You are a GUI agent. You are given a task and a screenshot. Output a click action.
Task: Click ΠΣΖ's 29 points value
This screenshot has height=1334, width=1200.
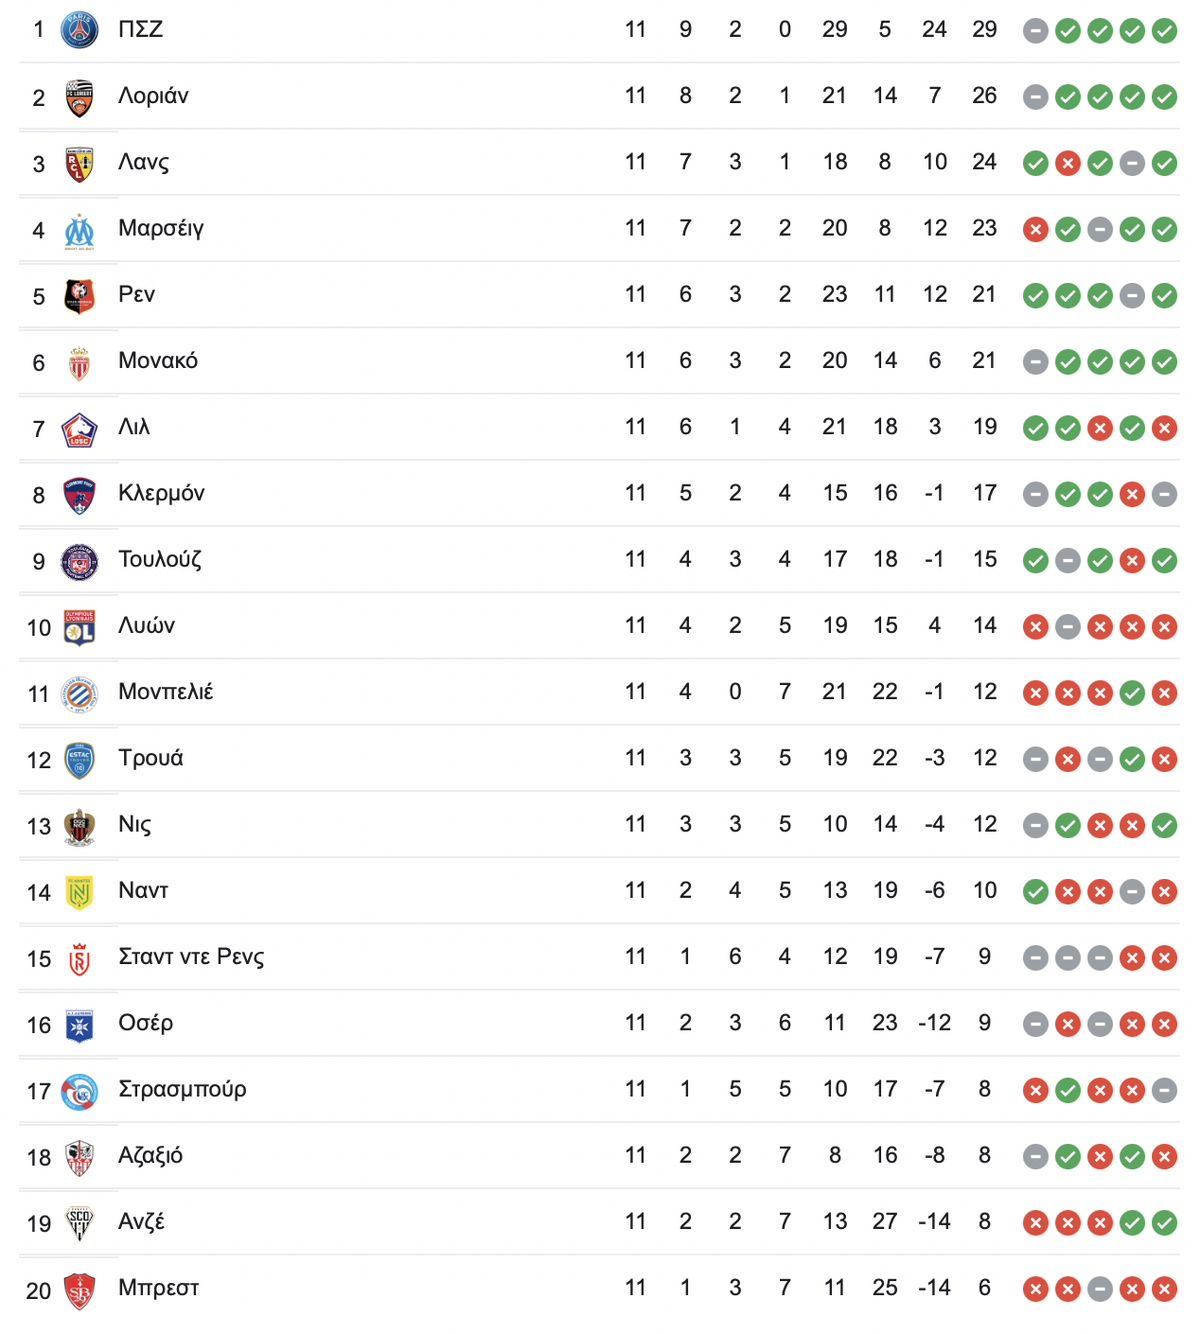(x=985, y=30)
